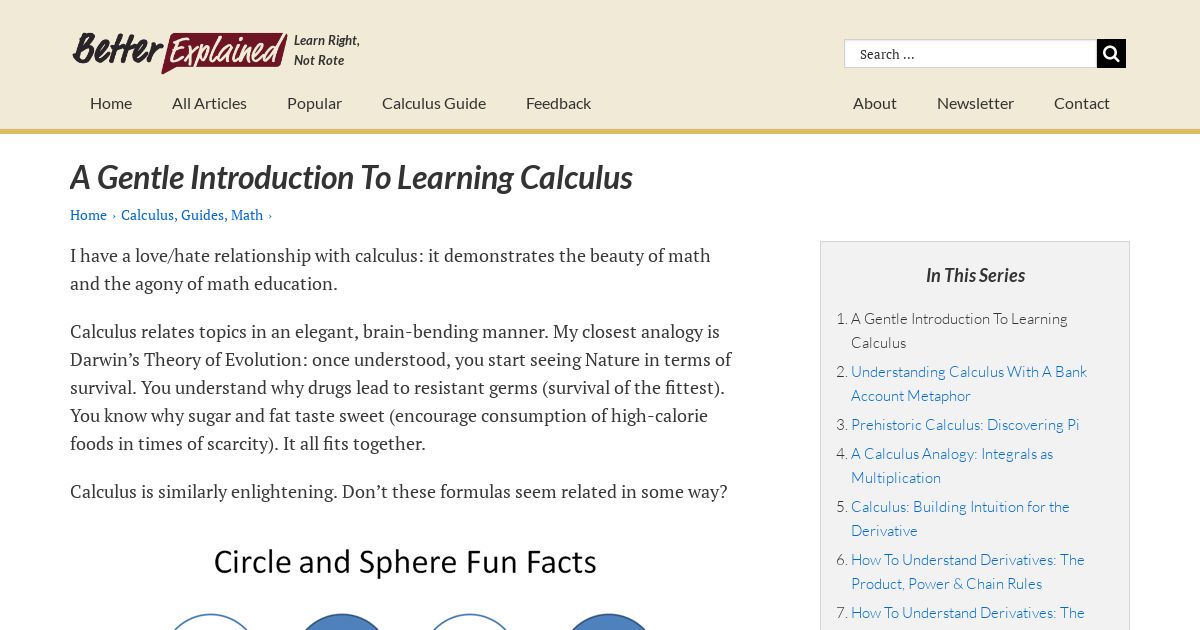The image size is (1200, 630).
Task: Open the Product, Power & Chain Rules article
Action: (968, 571)
